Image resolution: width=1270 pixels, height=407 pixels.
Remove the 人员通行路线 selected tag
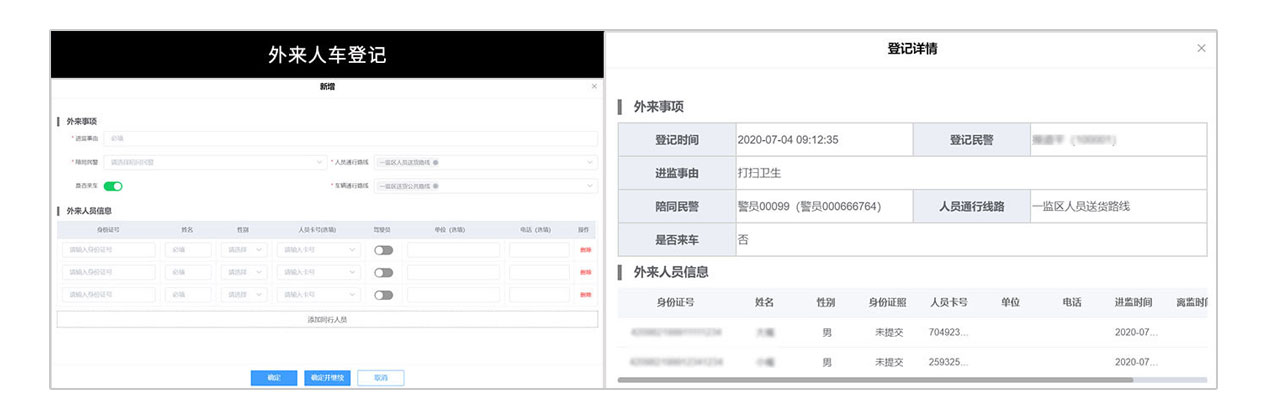[x=436, y=161]
